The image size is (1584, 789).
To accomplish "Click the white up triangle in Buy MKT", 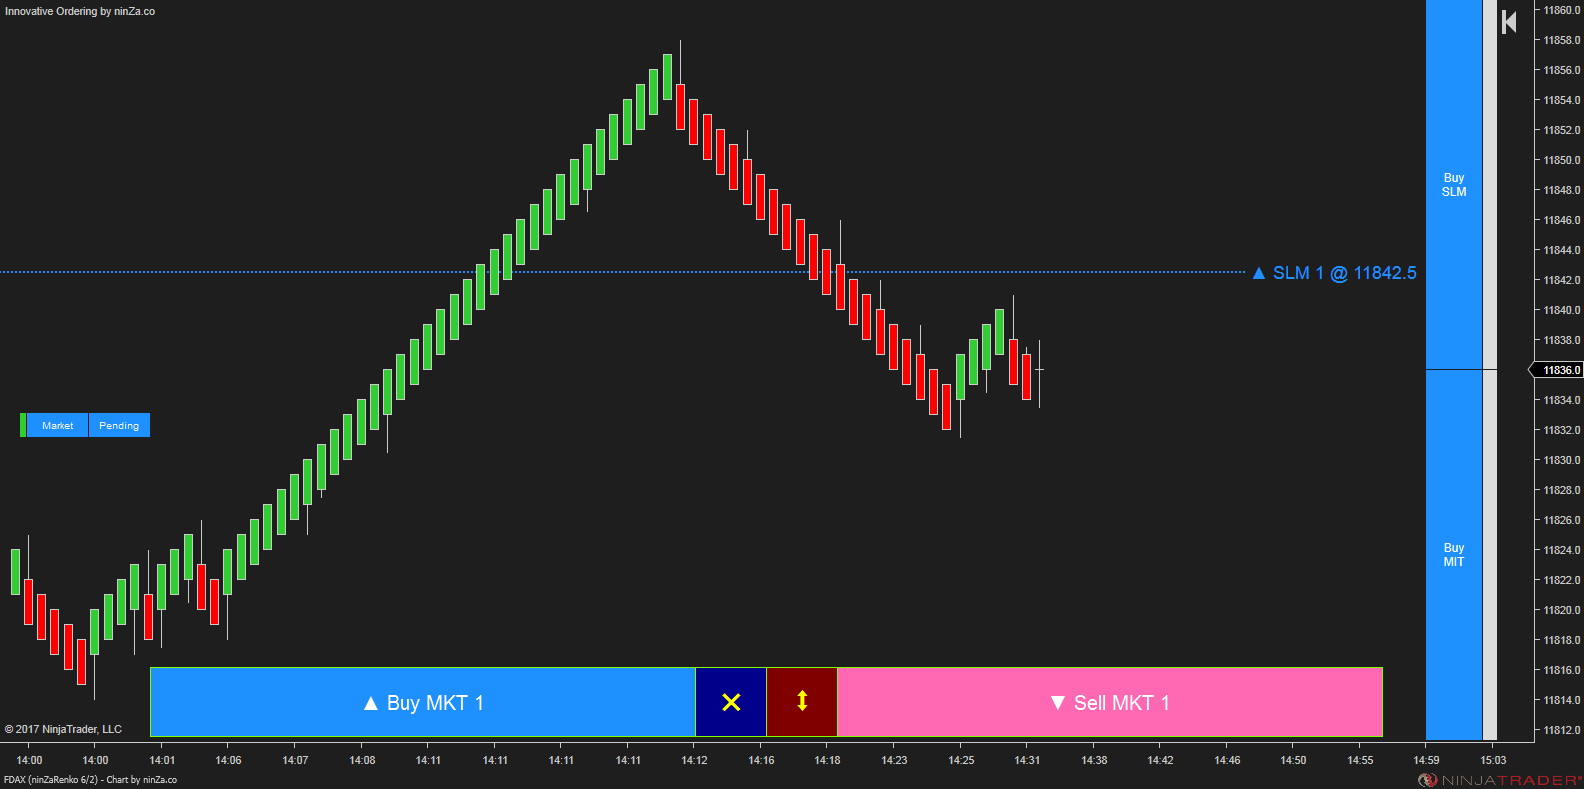I will [x=371, y=703].
